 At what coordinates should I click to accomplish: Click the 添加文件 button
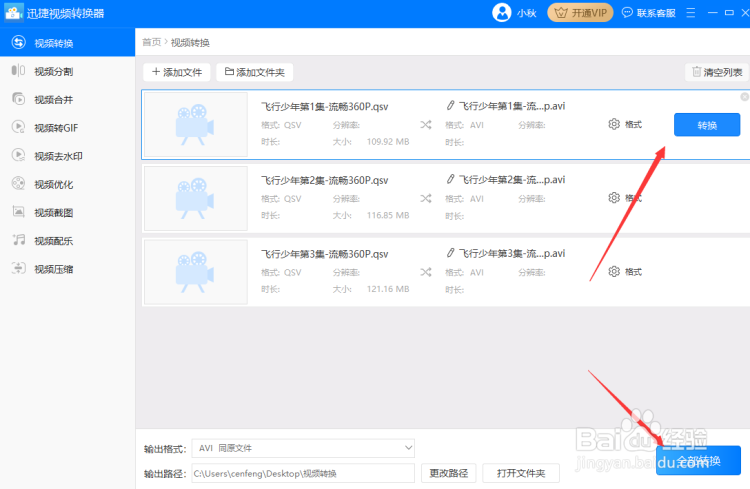click(176, 72)
